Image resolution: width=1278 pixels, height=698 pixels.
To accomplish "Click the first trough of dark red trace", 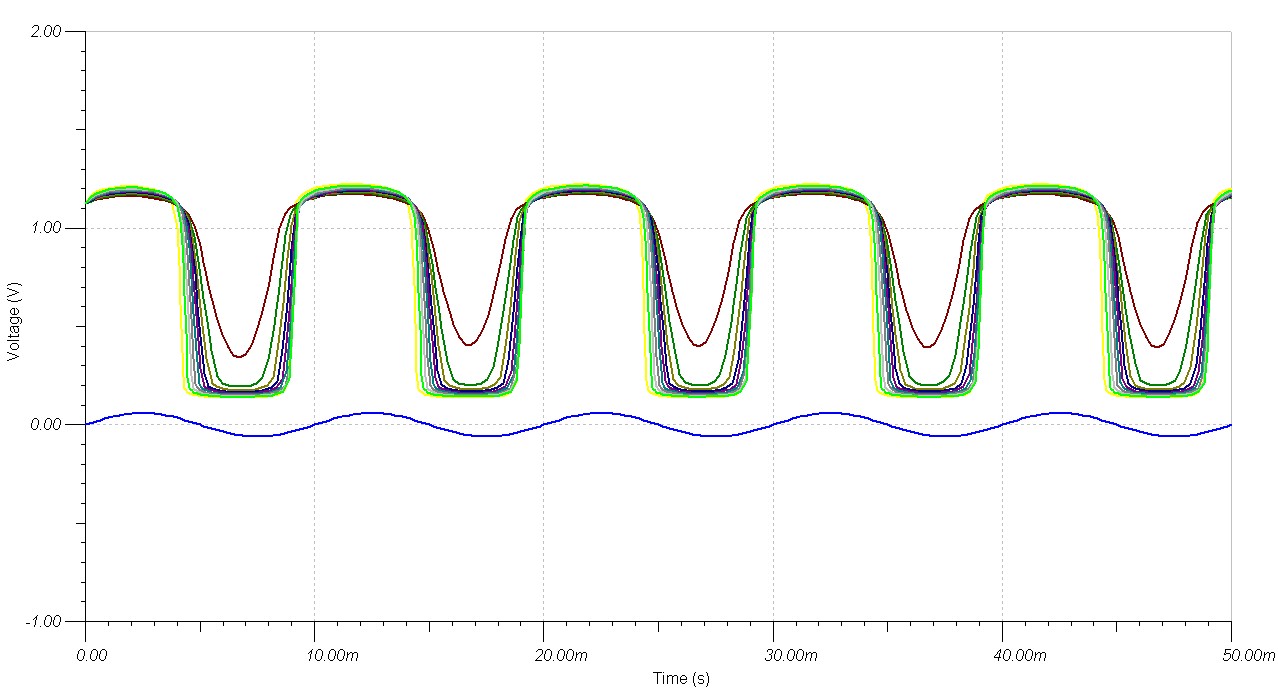I will pyautogui.click(x=239, y=356).
